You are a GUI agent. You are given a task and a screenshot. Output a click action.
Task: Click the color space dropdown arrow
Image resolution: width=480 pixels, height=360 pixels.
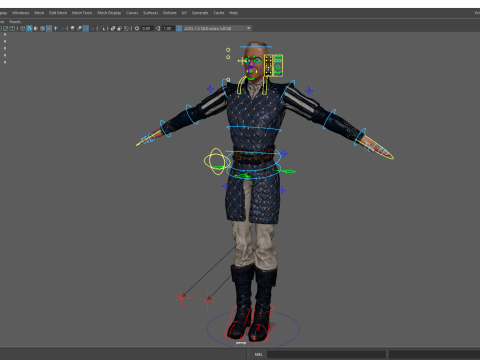tap(248, 28)
